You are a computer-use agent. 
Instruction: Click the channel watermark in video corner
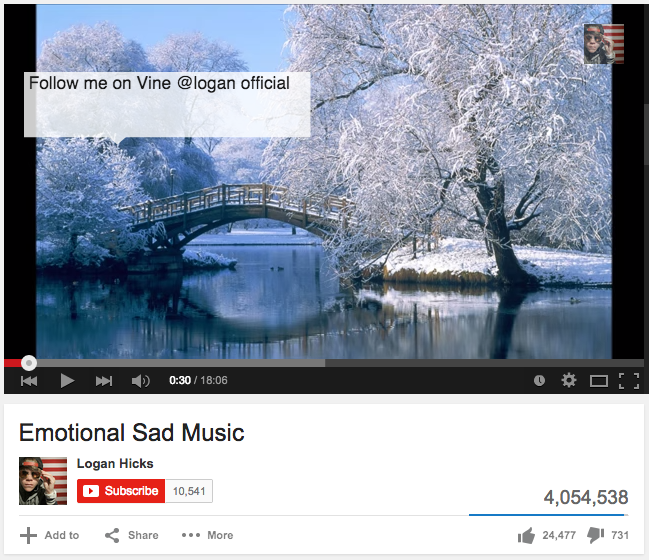[x=603, y=44]
